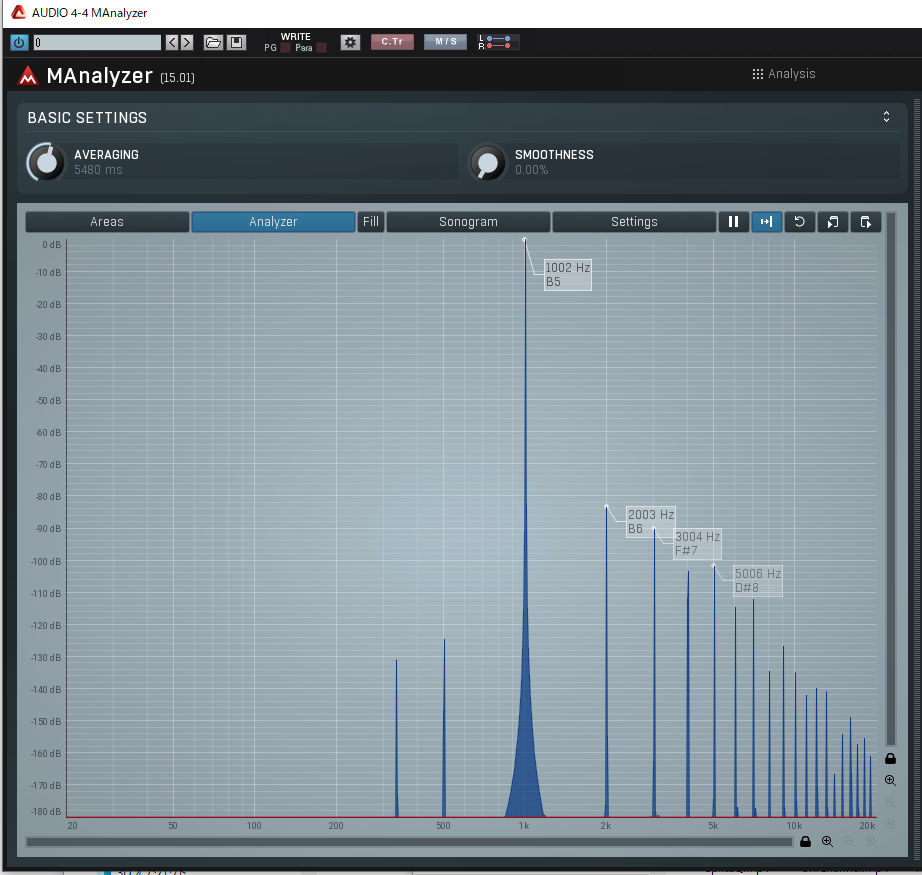Toggle the horizontal axis lock
This screenshot has height=875, width=922.
(805, 842)
